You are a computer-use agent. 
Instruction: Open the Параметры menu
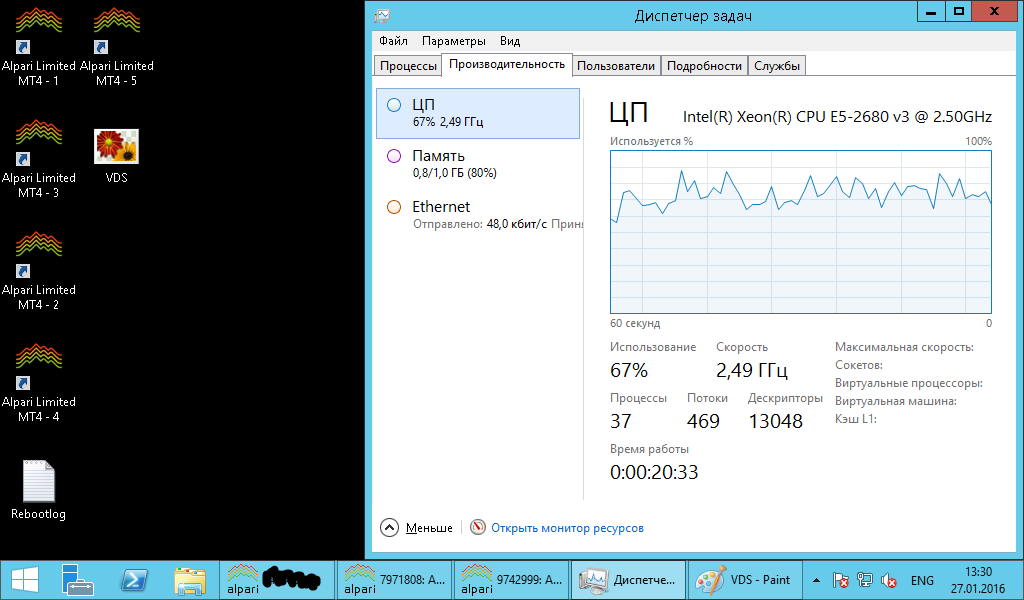[x=454, y=40]
